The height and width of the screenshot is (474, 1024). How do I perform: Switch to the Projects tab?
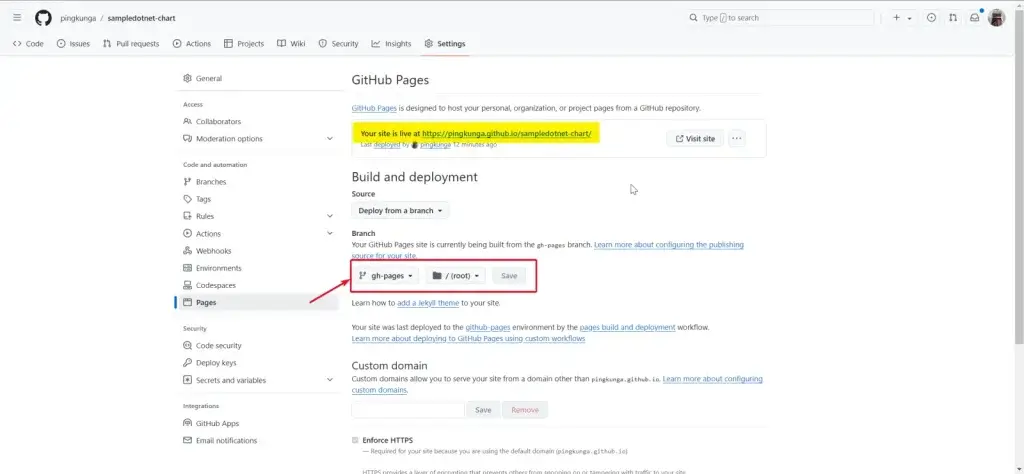(x=244, y=44)
